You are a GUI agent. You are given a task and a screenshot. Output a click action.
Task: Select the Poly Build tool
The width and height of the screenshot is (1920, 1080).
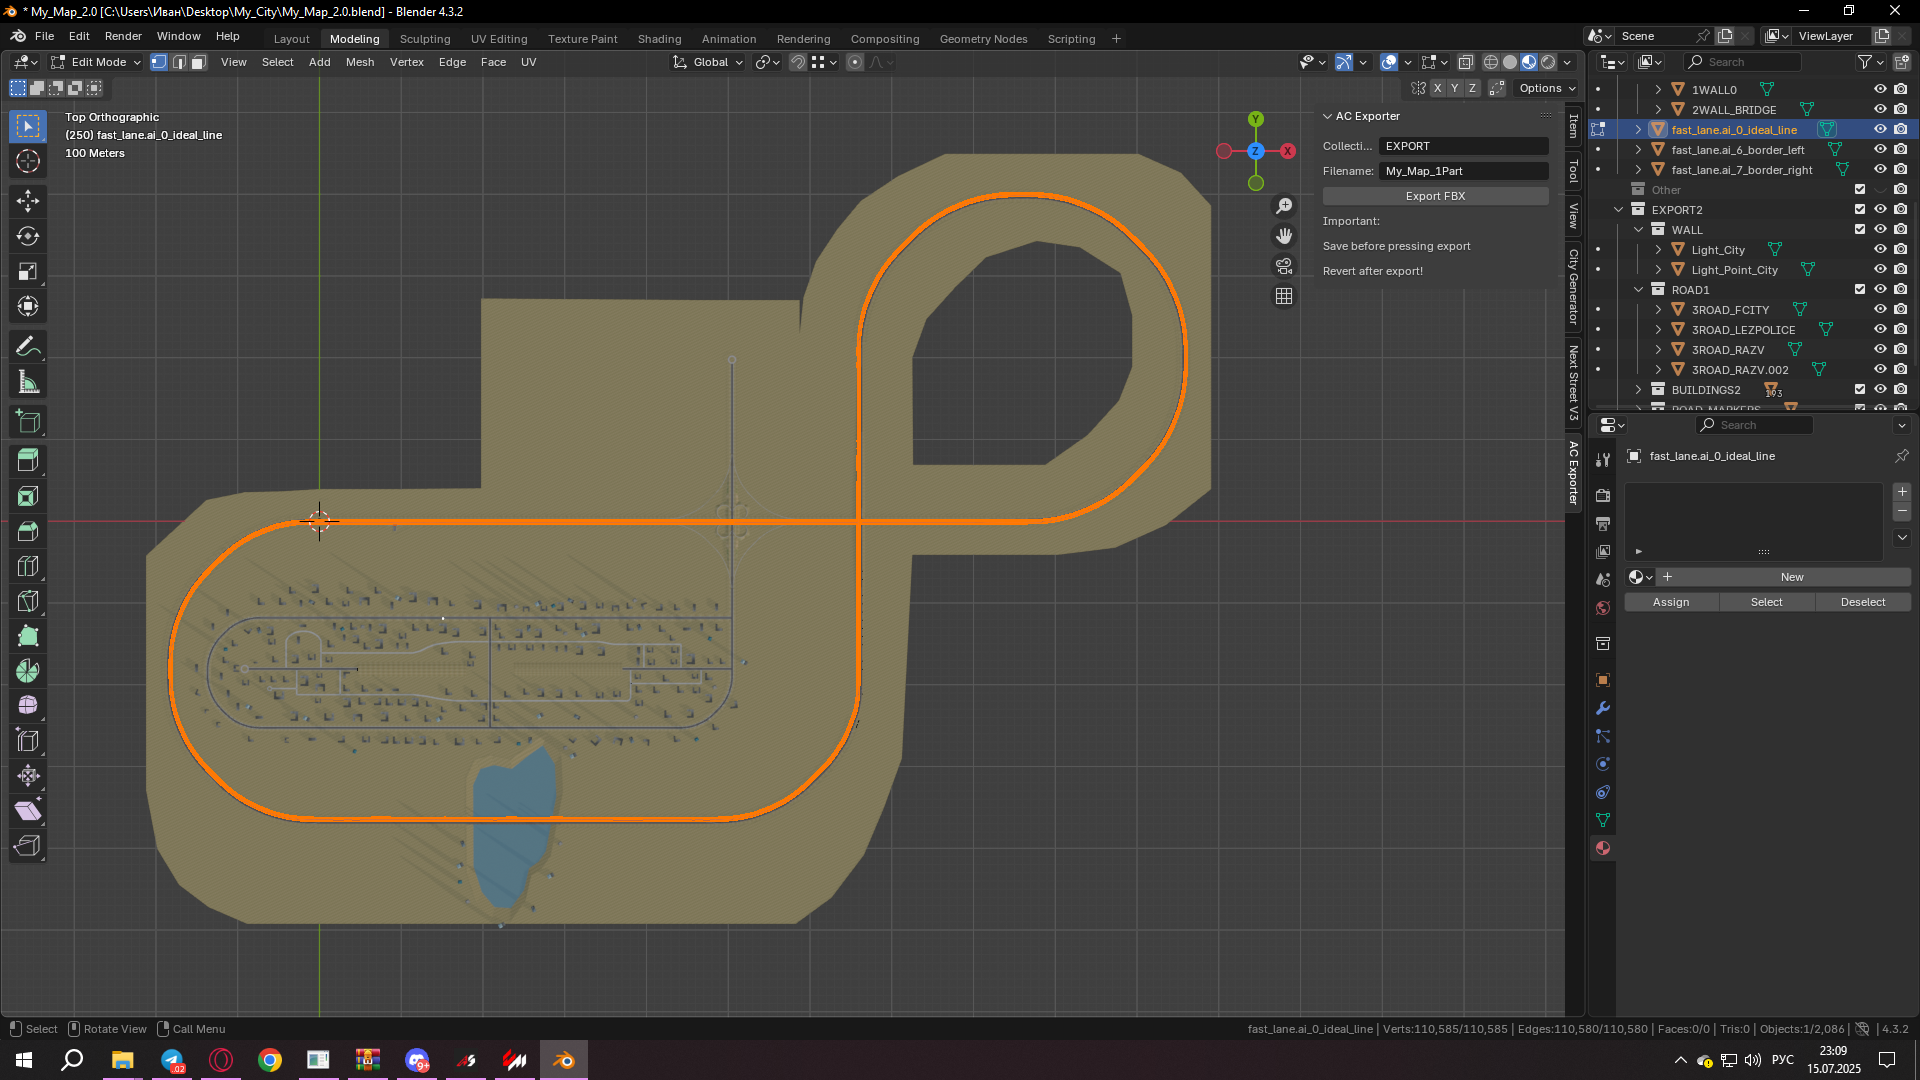pyautogui.click(x=28, y=636)
